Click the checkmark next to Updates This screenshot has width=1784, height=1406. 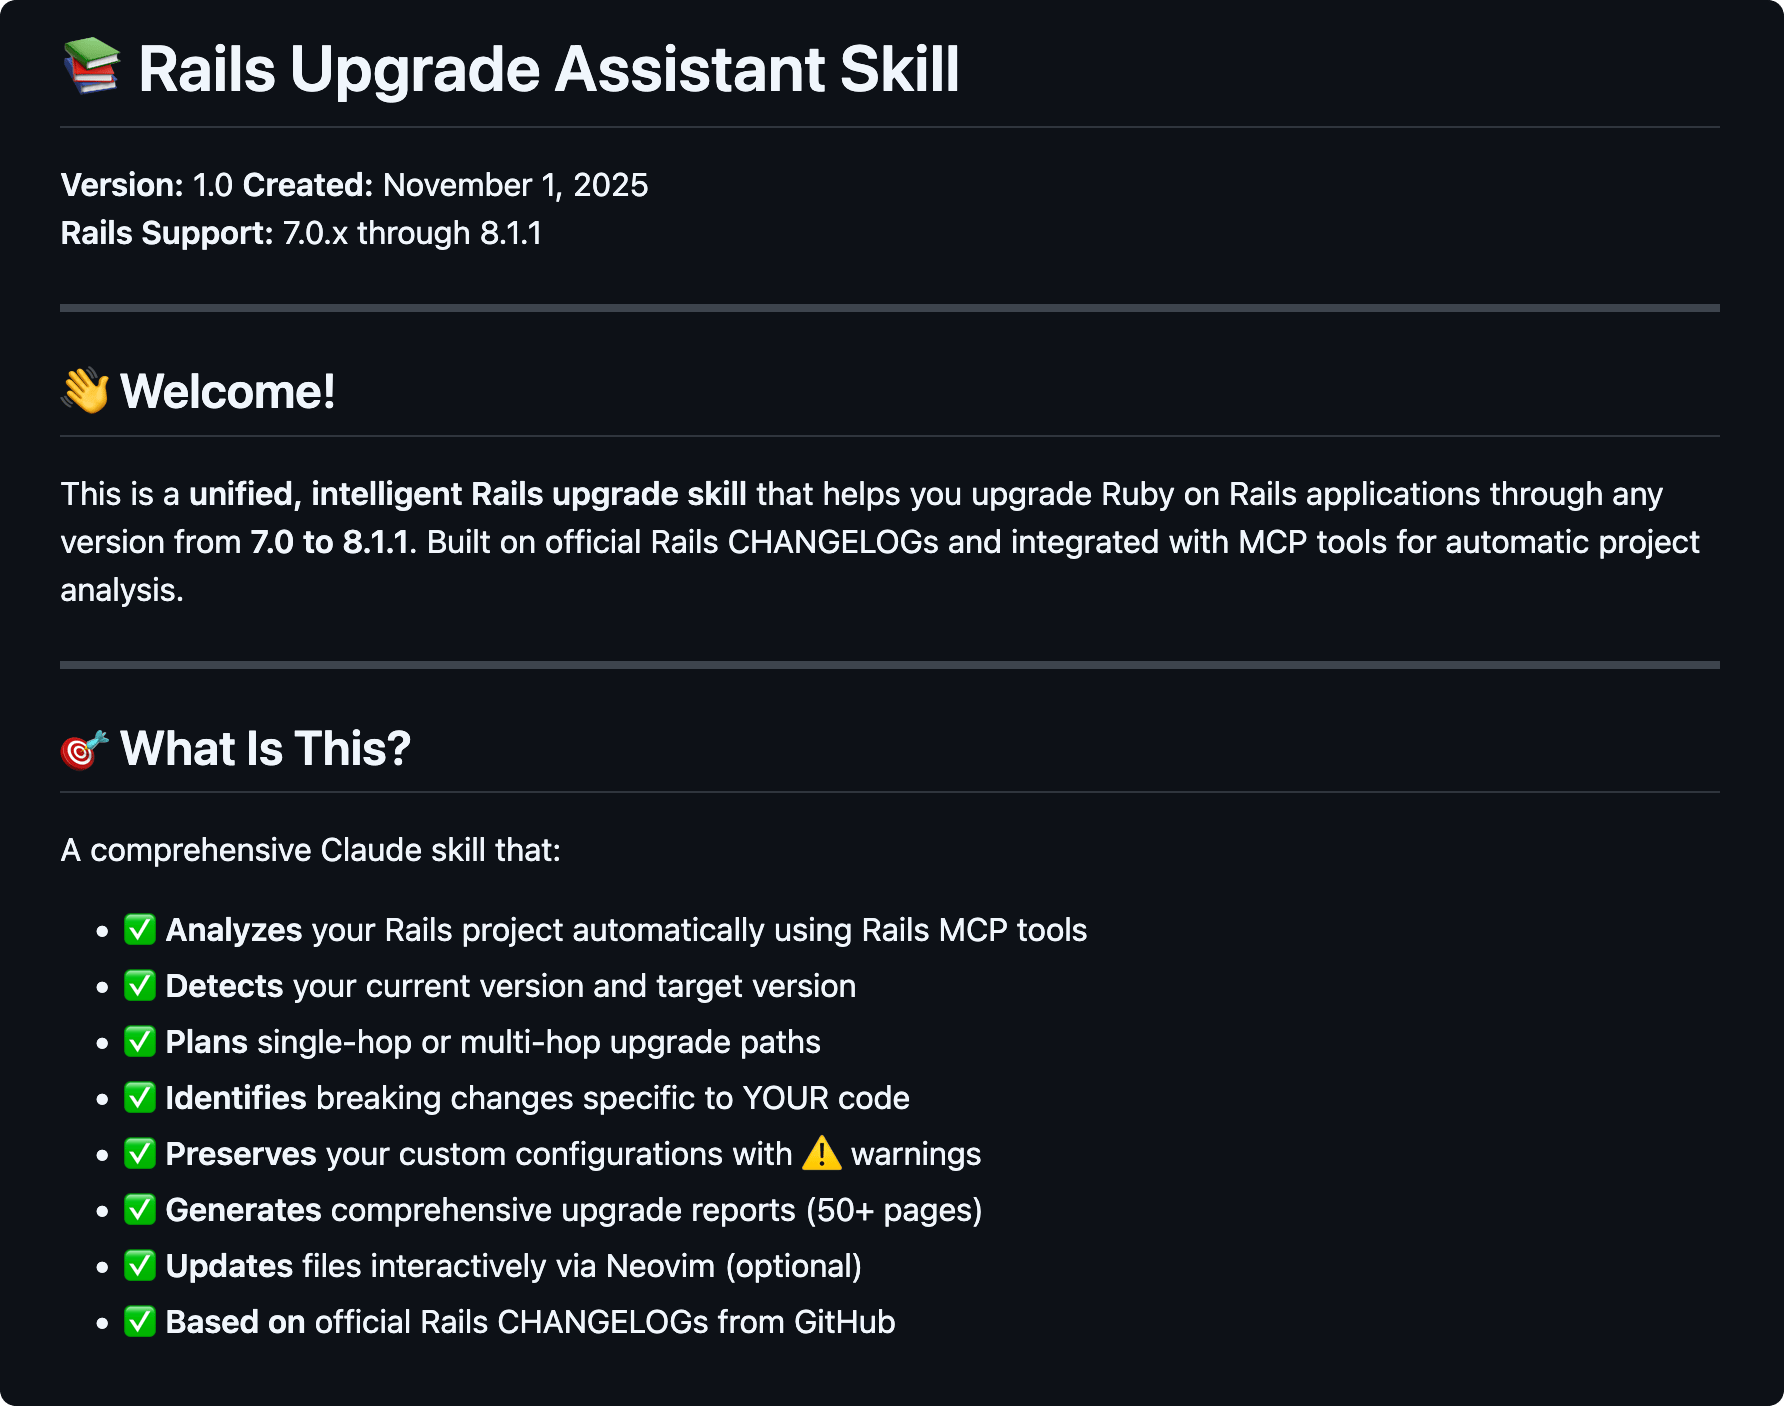point(140,1265)
